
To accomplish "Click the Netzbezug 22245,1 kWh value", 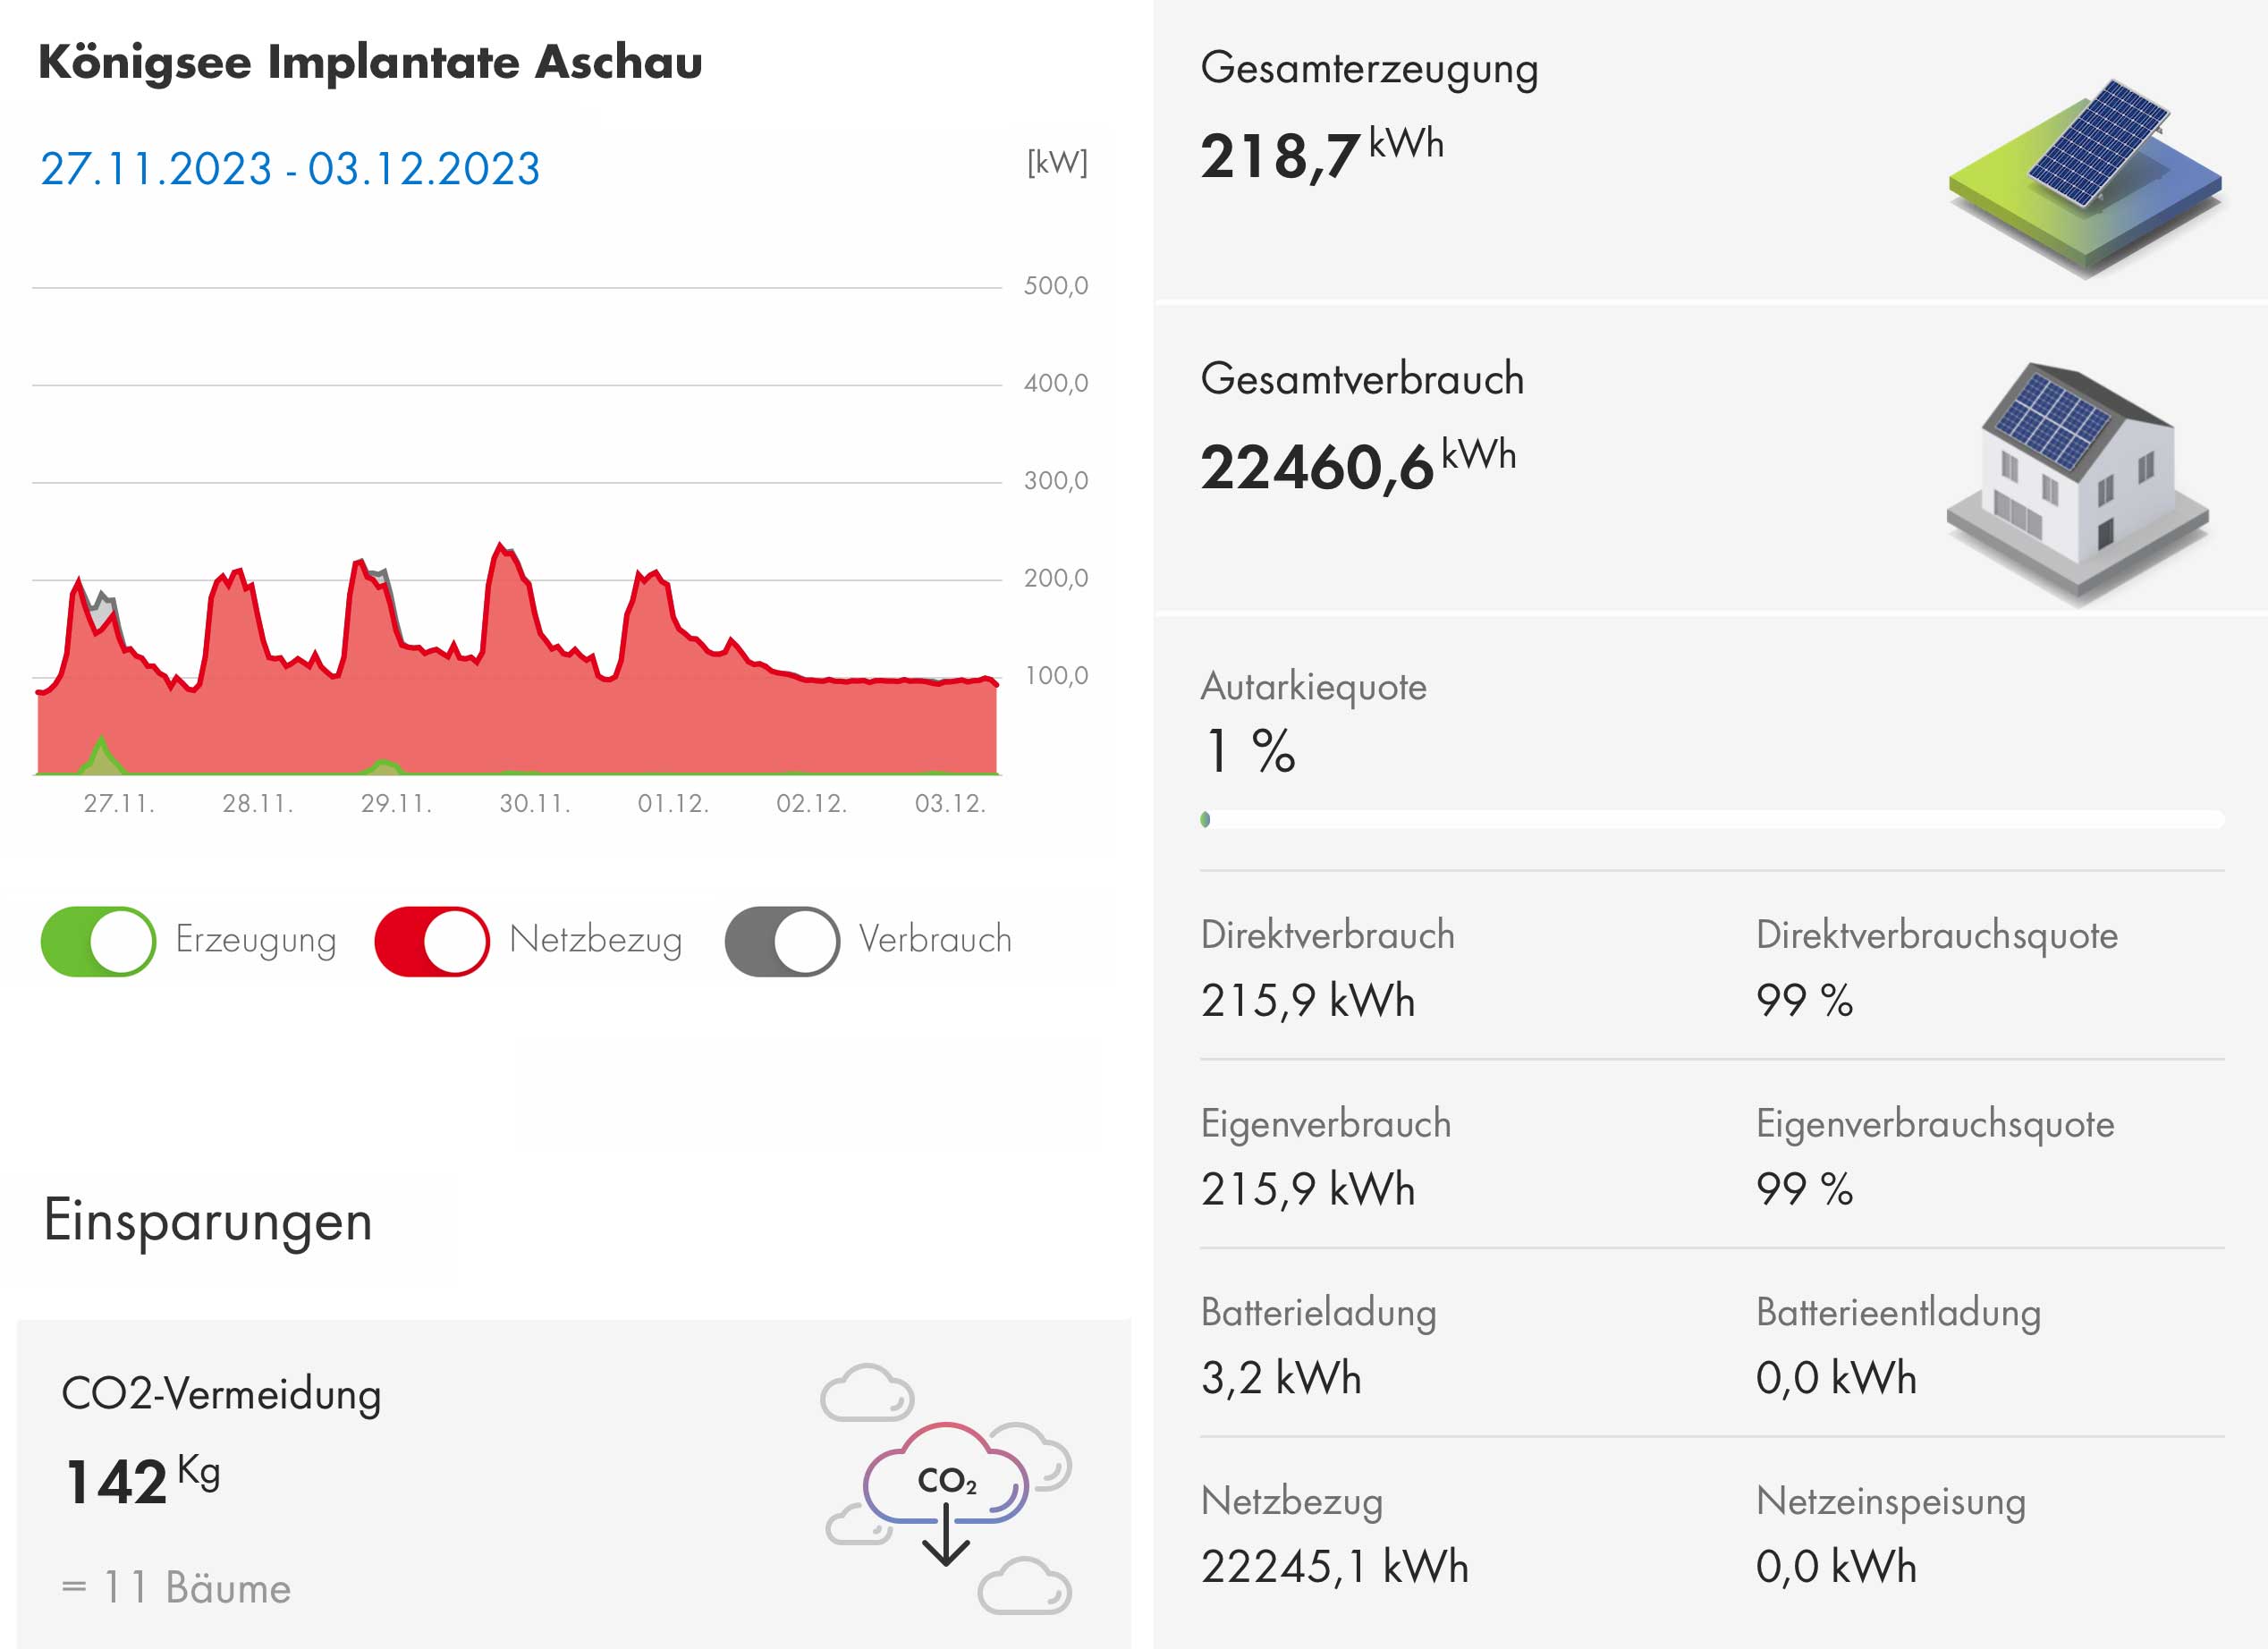I will pyautogui.click(x=1334, y=1566).
